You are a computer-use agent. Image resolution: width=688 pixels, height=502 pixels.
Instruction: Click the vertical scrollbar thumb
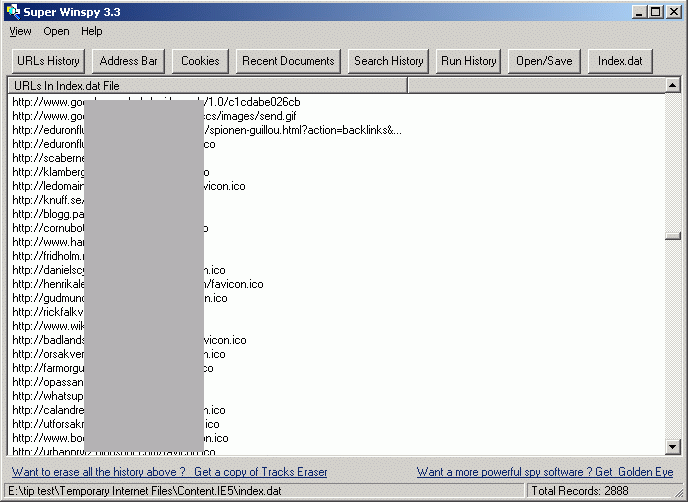tap(673, 236)
